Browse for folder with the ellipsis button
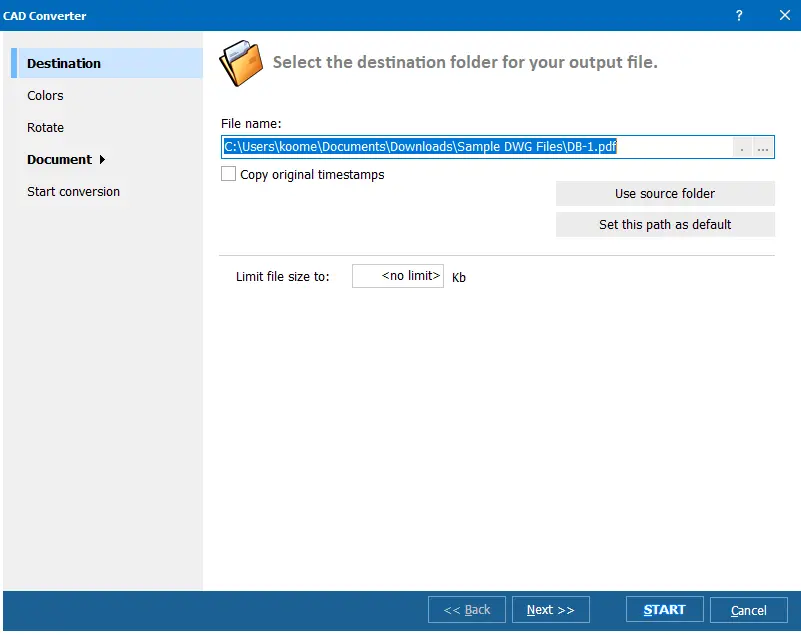The height and width of the screenshot is (635, 801). [763, 148]
